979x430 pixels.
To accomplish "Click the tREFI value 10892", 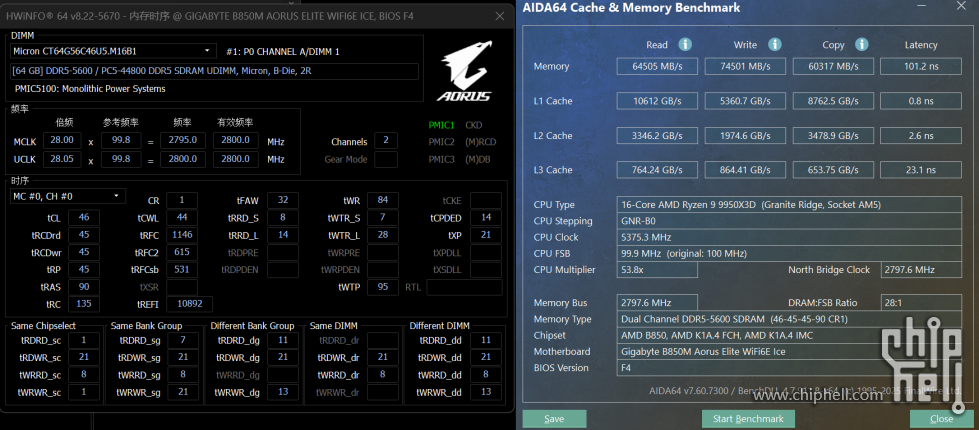I will 189,304.
